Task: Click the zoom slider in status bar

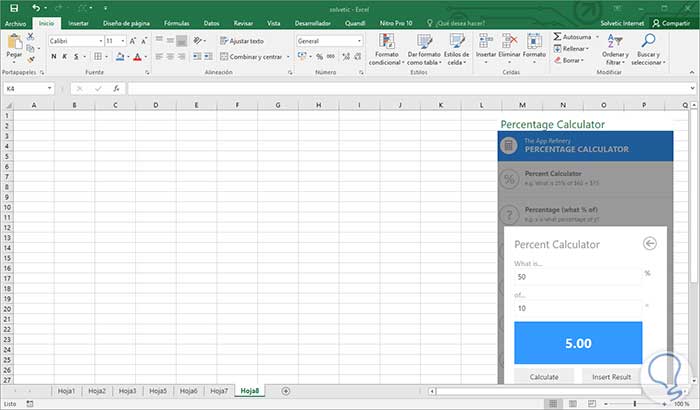Action: (634, 404)
